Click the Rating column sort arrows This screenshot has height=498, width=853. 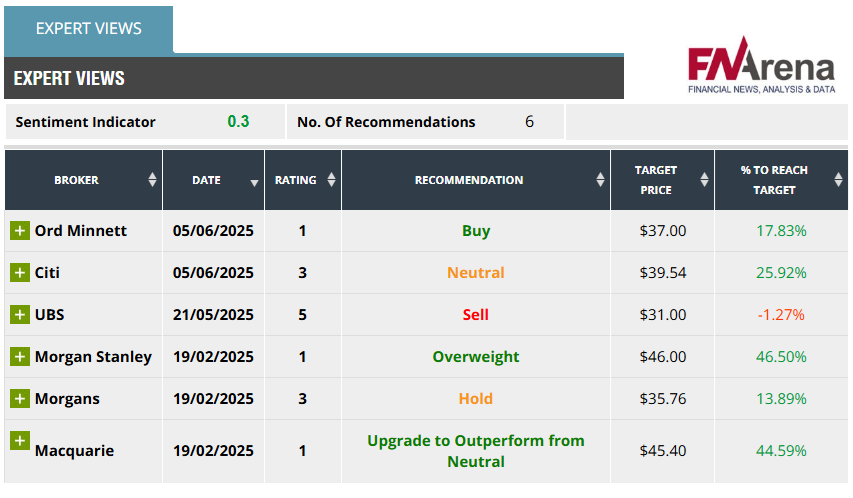pos(331,180)
